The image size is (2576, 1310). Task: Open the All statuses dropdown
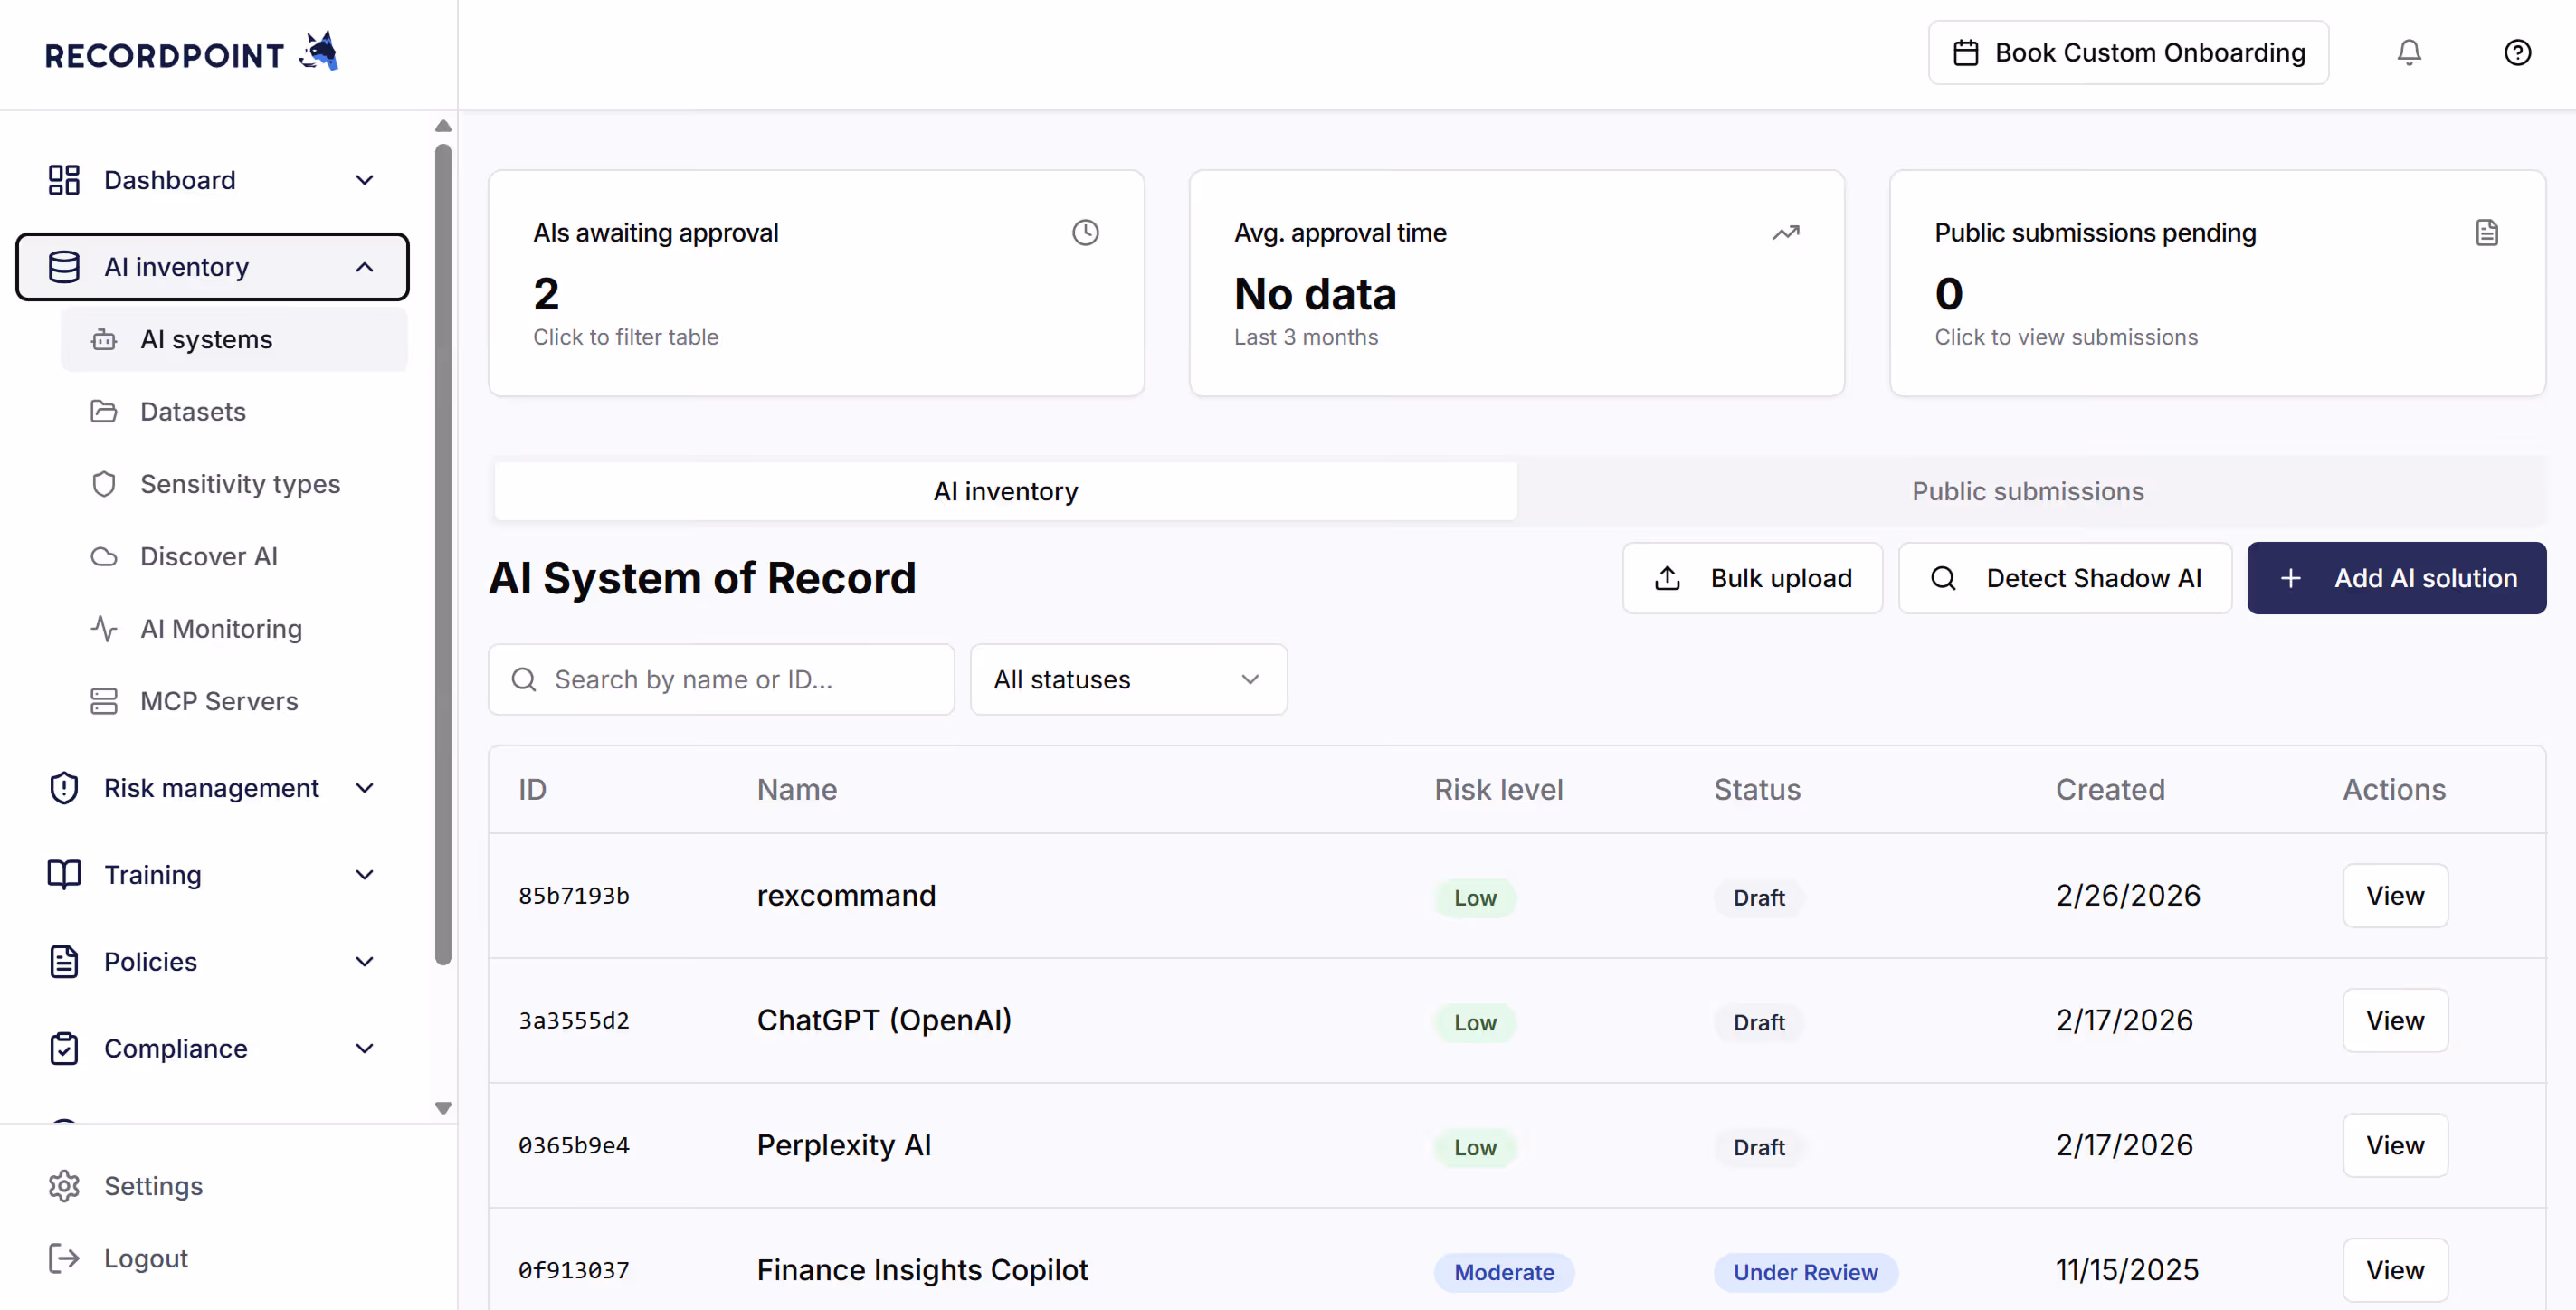point(1128,679)
